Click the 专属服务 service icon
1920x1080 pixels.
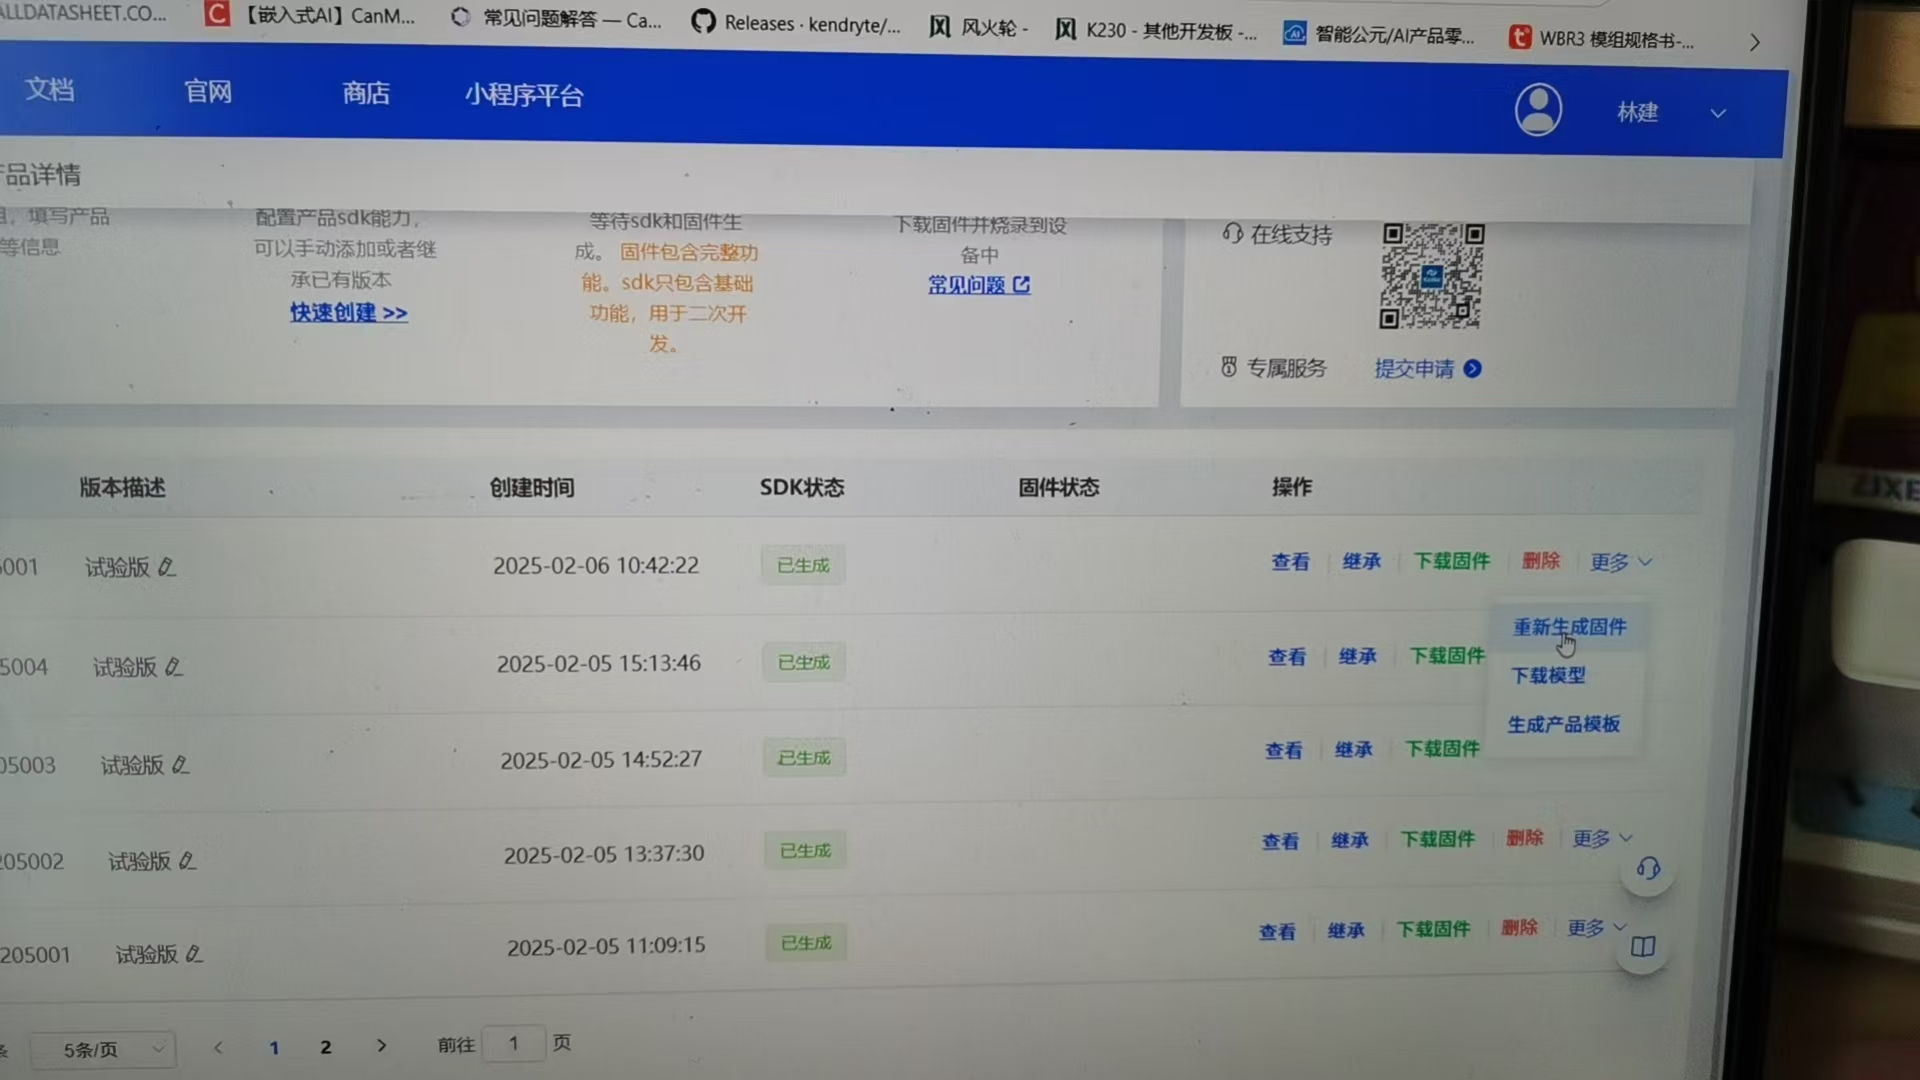click(x=1228, y=367)
